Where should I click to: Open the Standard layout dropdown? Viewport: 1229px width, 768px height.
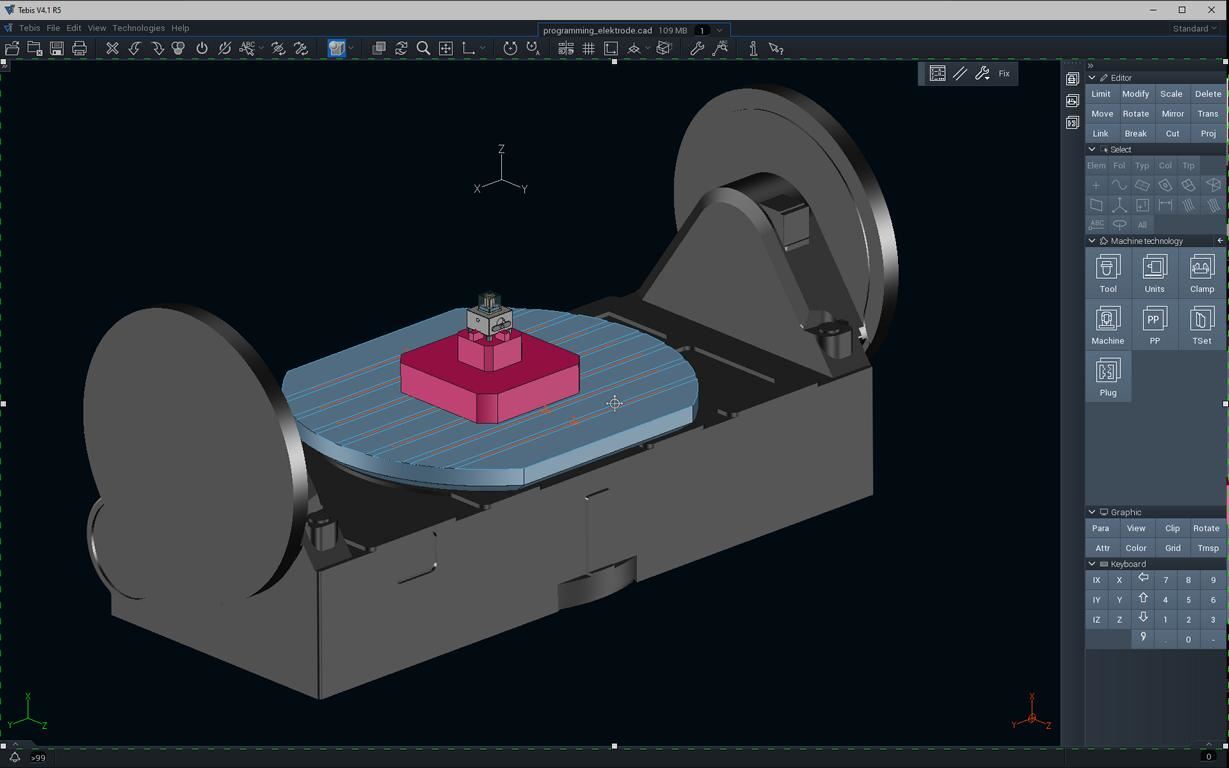coord(1195,28)
